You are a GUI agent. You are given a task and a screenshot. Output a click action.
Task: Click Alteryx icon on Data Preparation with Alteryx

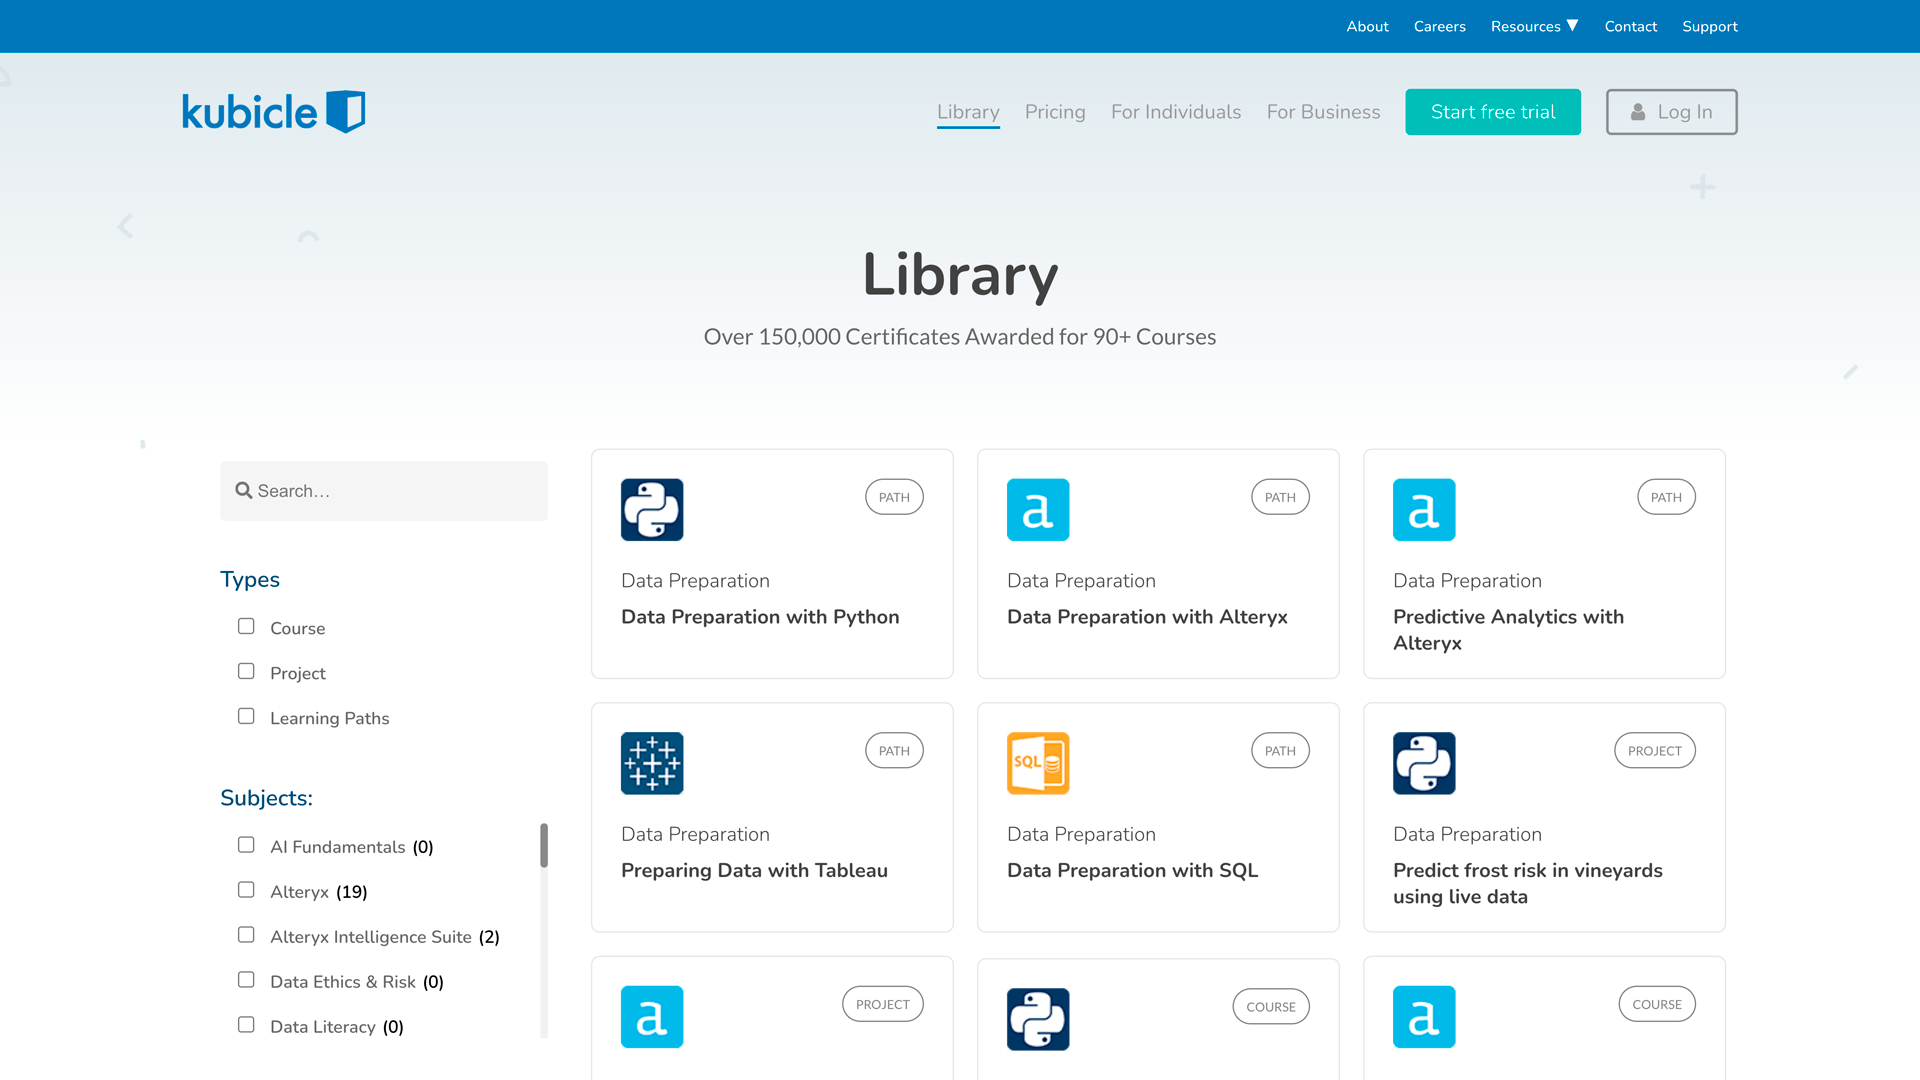(x=1038, y=510)
